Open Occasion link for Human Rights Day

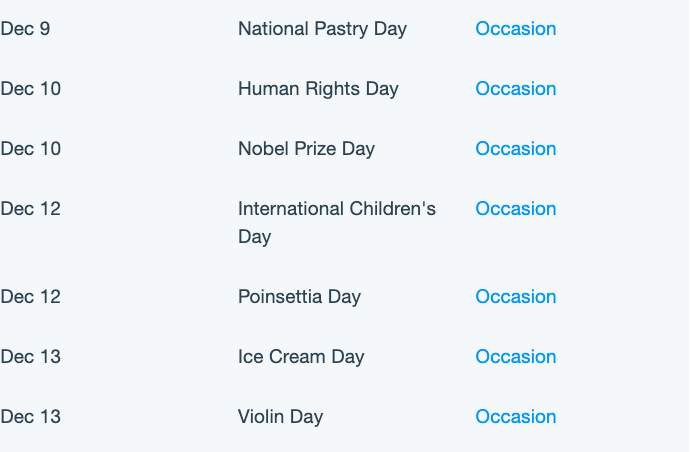pos(516,89)
